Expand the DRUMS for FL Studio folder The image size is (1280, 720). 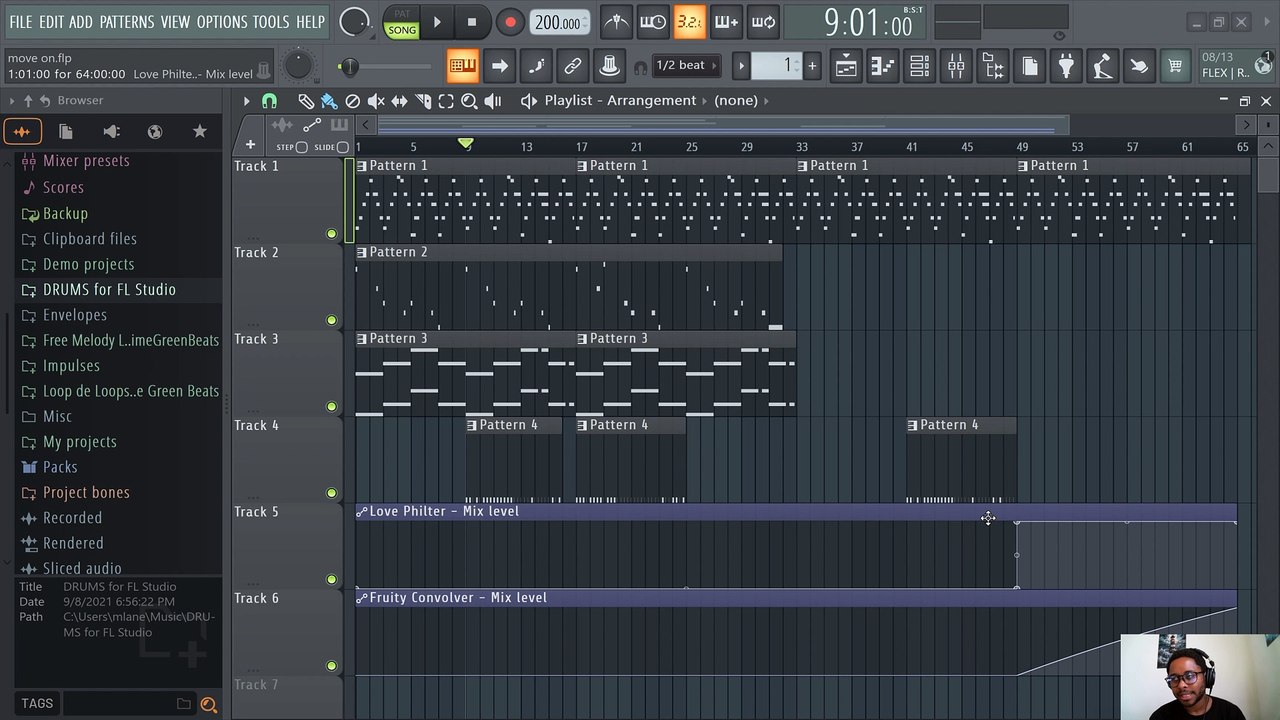pos(109,290)
